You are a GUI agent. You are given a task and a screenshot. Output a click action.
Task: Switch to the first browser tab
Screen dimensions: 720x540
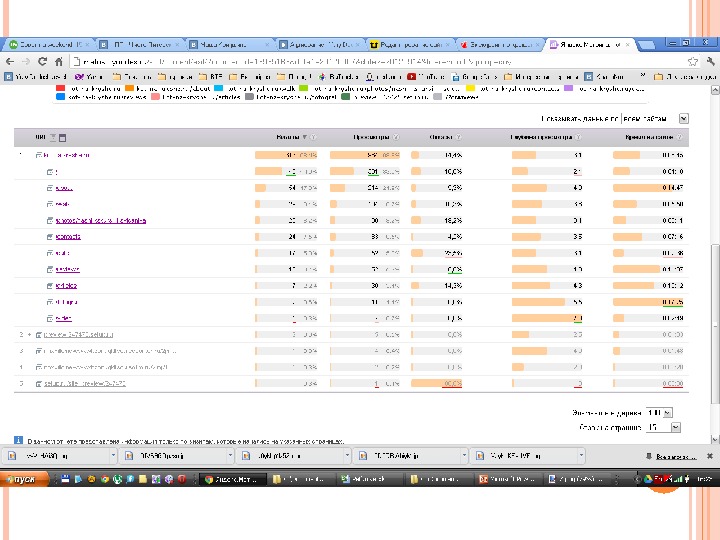click(x=48, y=45)
